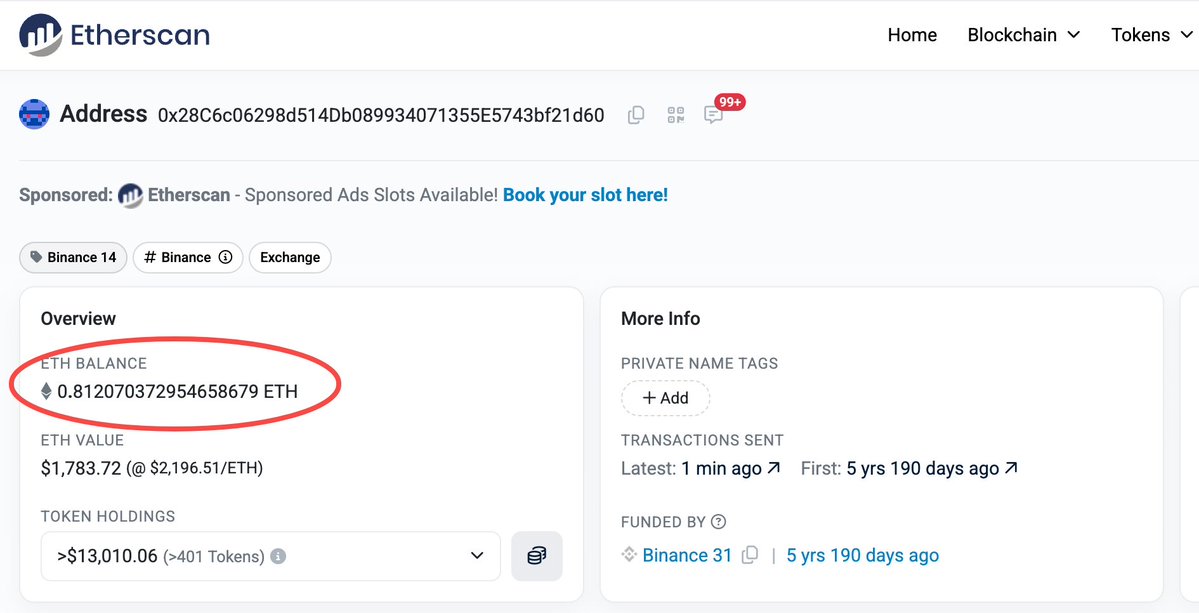Show the address QR code
1199x613 pixels.
pos(675,115)
